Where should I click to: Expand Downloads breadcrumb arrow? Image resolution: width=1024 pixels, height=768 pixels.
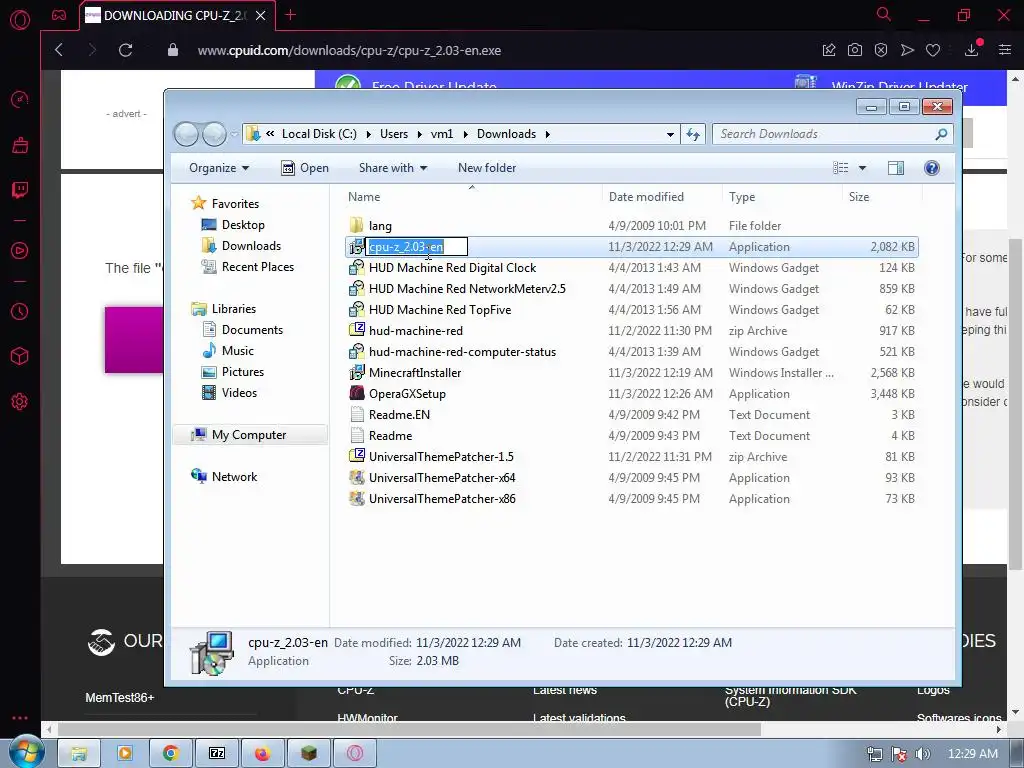pos(547,134)
